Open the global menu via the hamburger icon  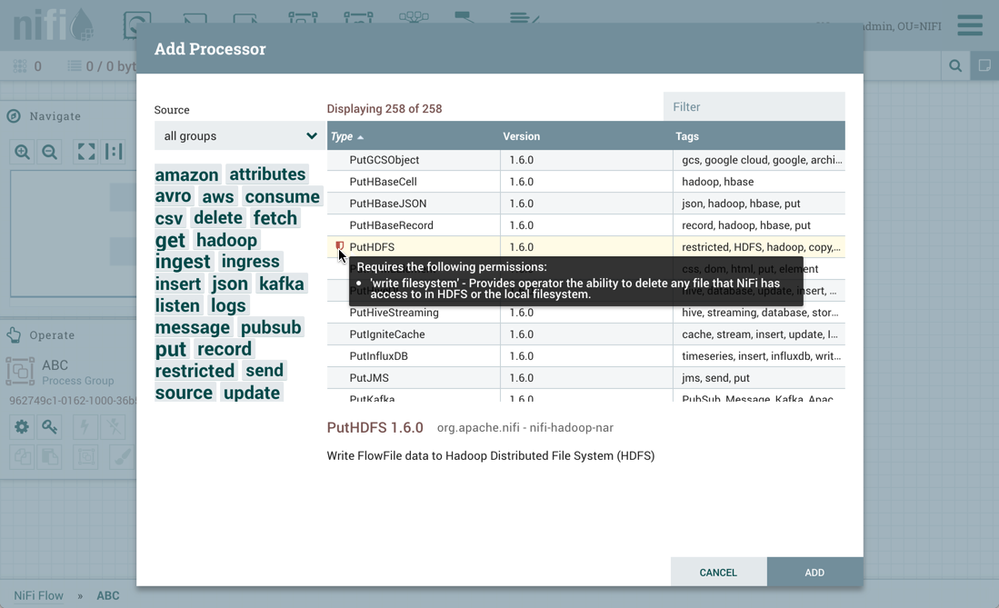pyautogui.click(x=969, y=25)
